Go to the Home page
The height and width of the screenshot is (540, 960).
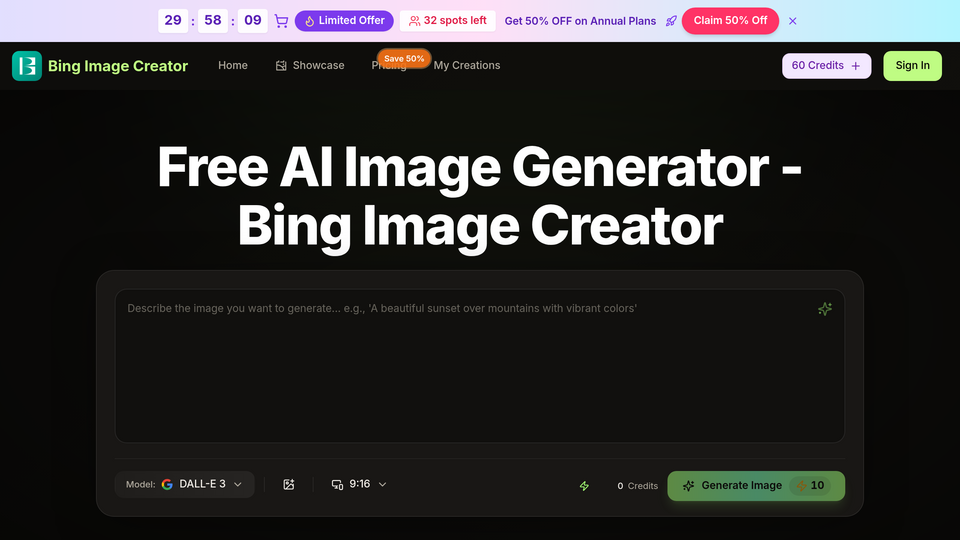(x=233, y=66)
